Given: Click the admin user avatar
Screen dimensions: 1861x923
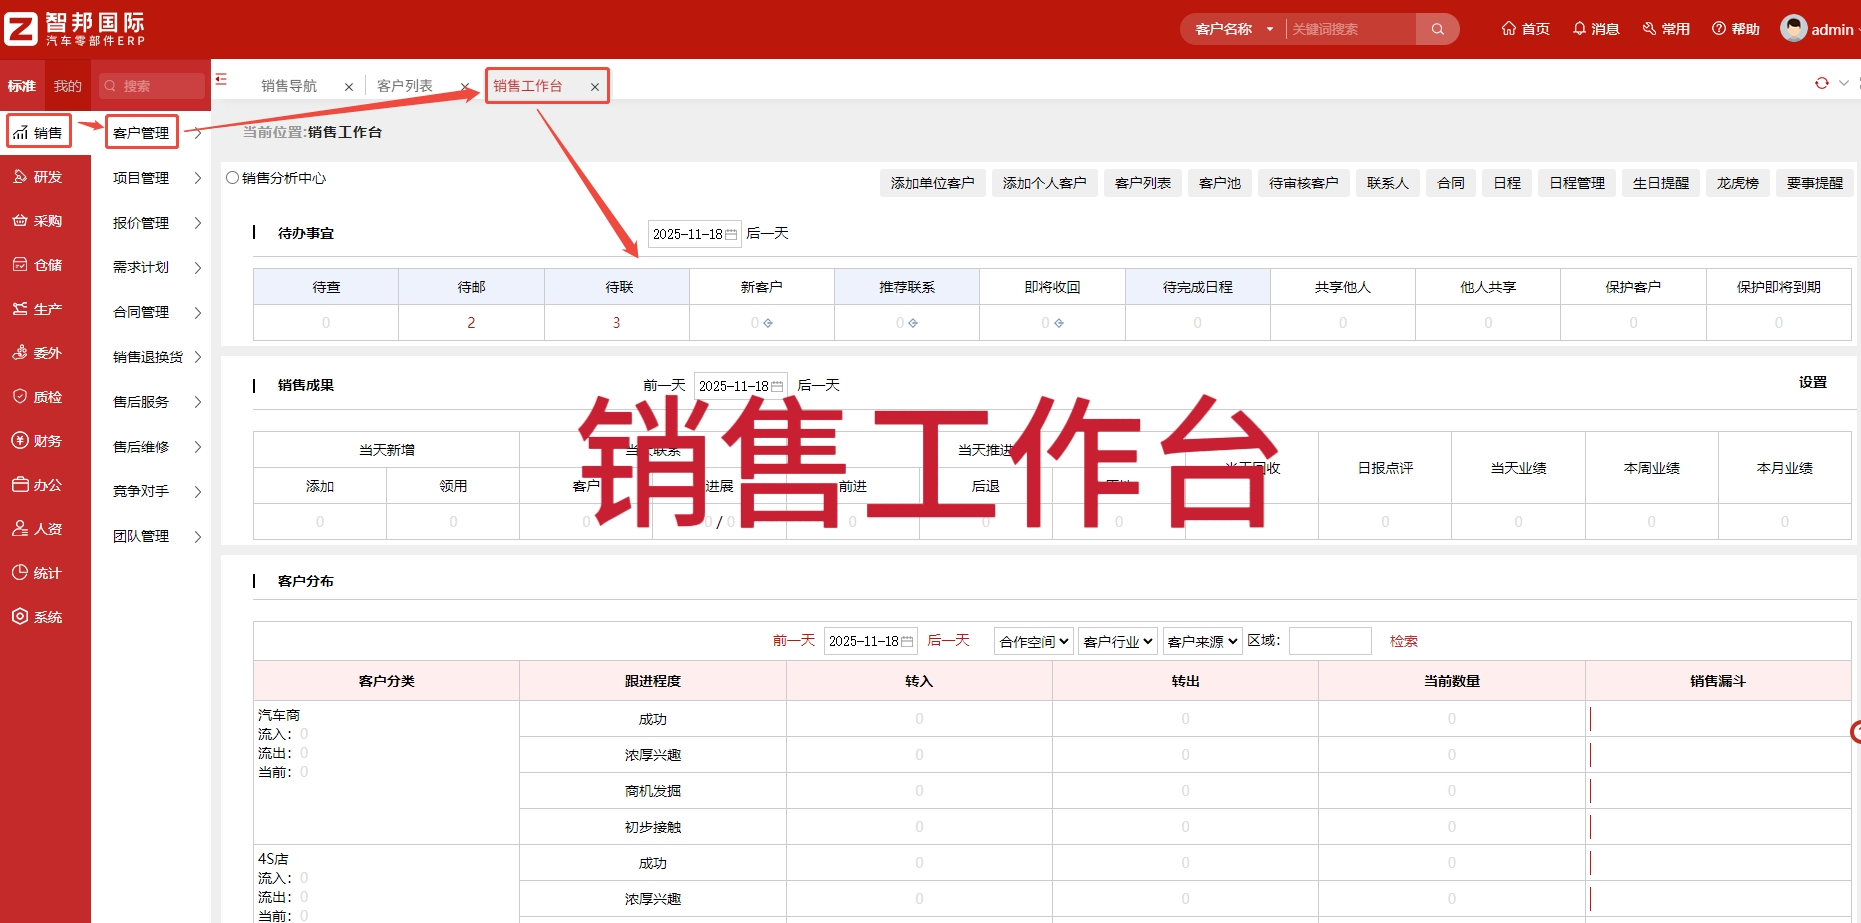Looking at the screenshot, I should click(1793, 28).
